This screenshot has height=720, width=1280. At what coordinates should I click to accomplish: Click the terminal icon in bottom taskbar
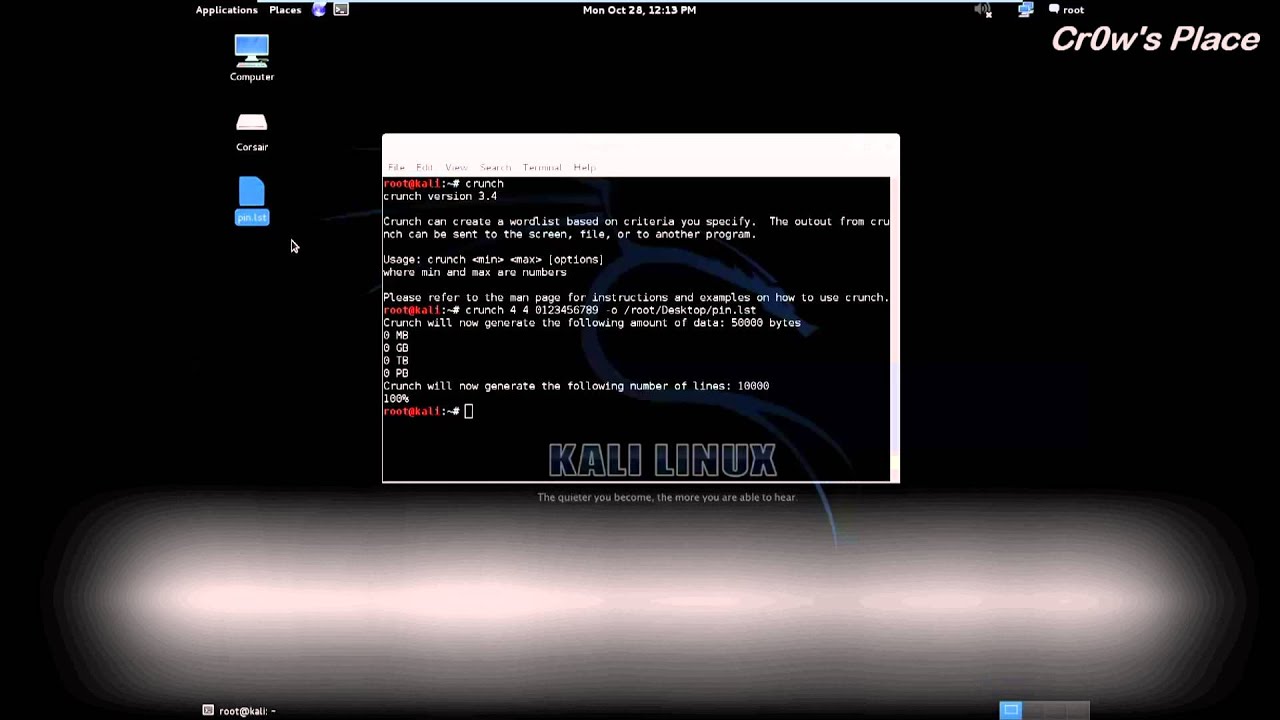tap(208, 711)
